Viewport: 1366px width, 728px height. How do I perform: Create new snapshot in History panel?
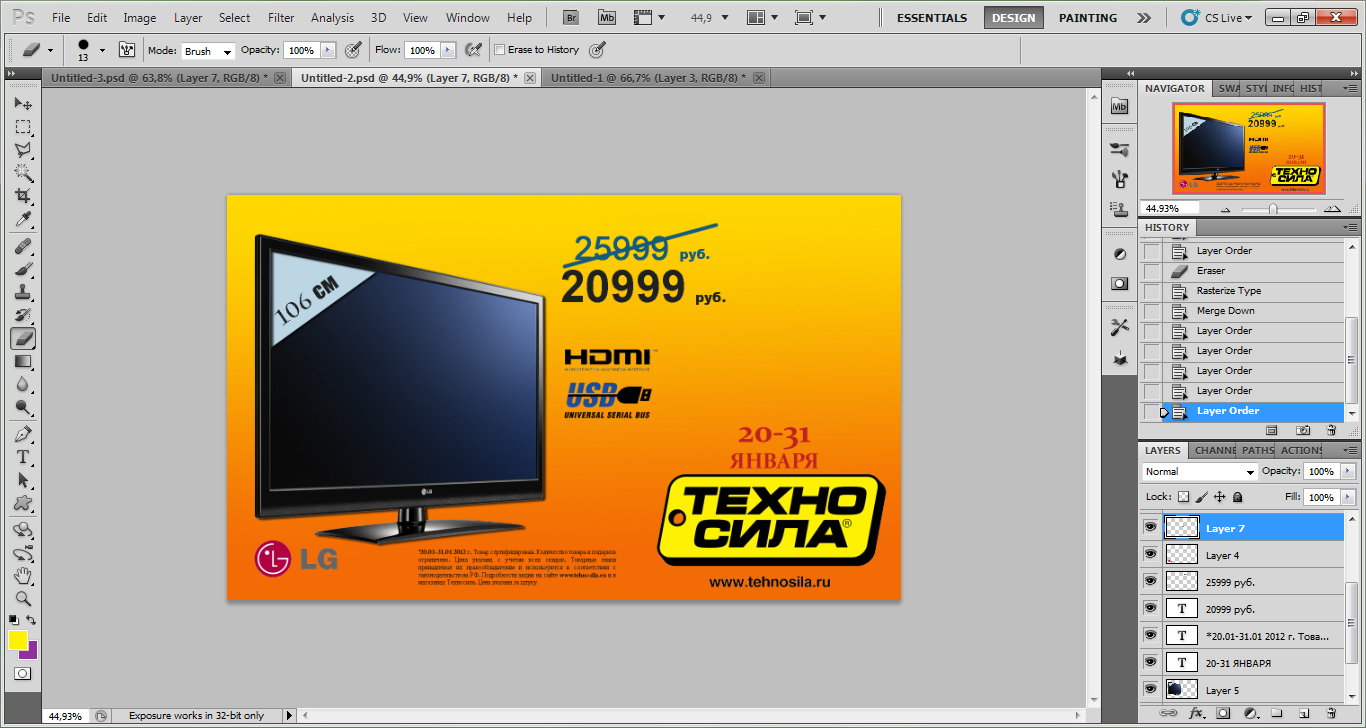tap(1303, 430)
